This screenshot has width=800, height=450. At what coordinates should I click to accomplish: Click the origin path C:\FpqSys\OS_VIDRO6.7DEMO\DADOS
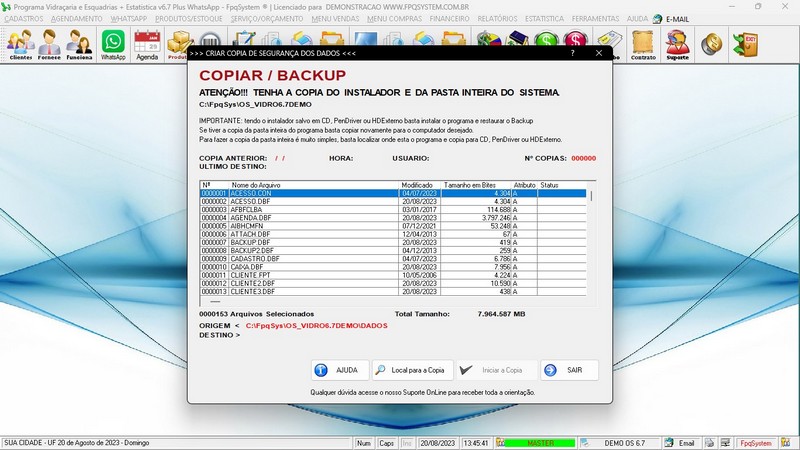pos(316,326)
